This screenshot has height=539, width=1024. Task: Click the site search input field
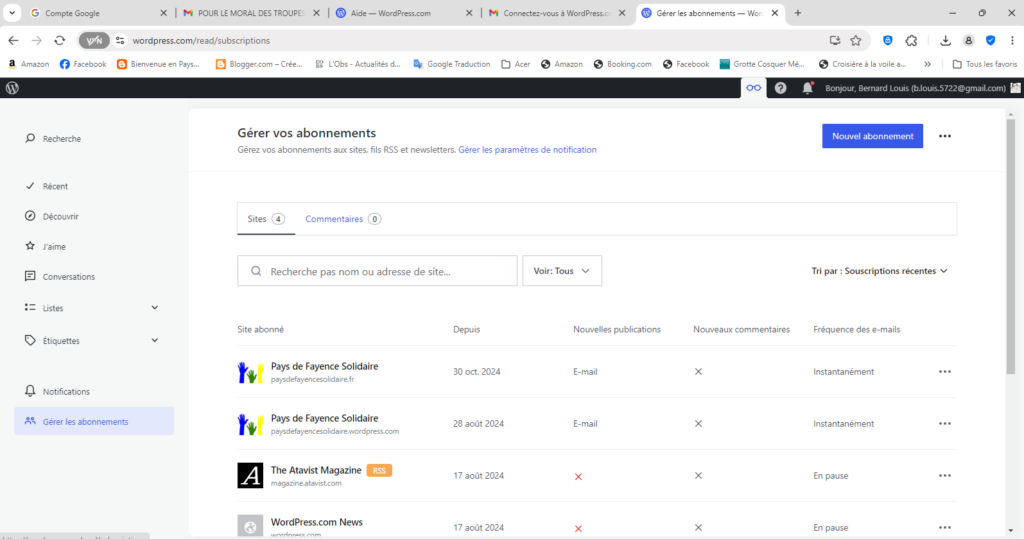(x=377, y=271)
